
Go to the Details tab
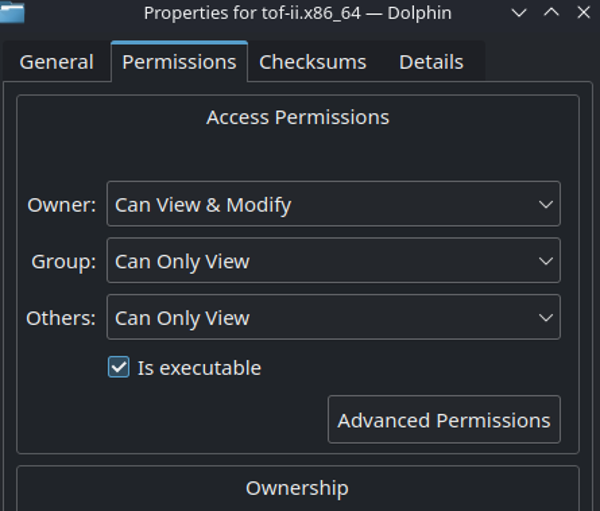(x=431, y=62)
